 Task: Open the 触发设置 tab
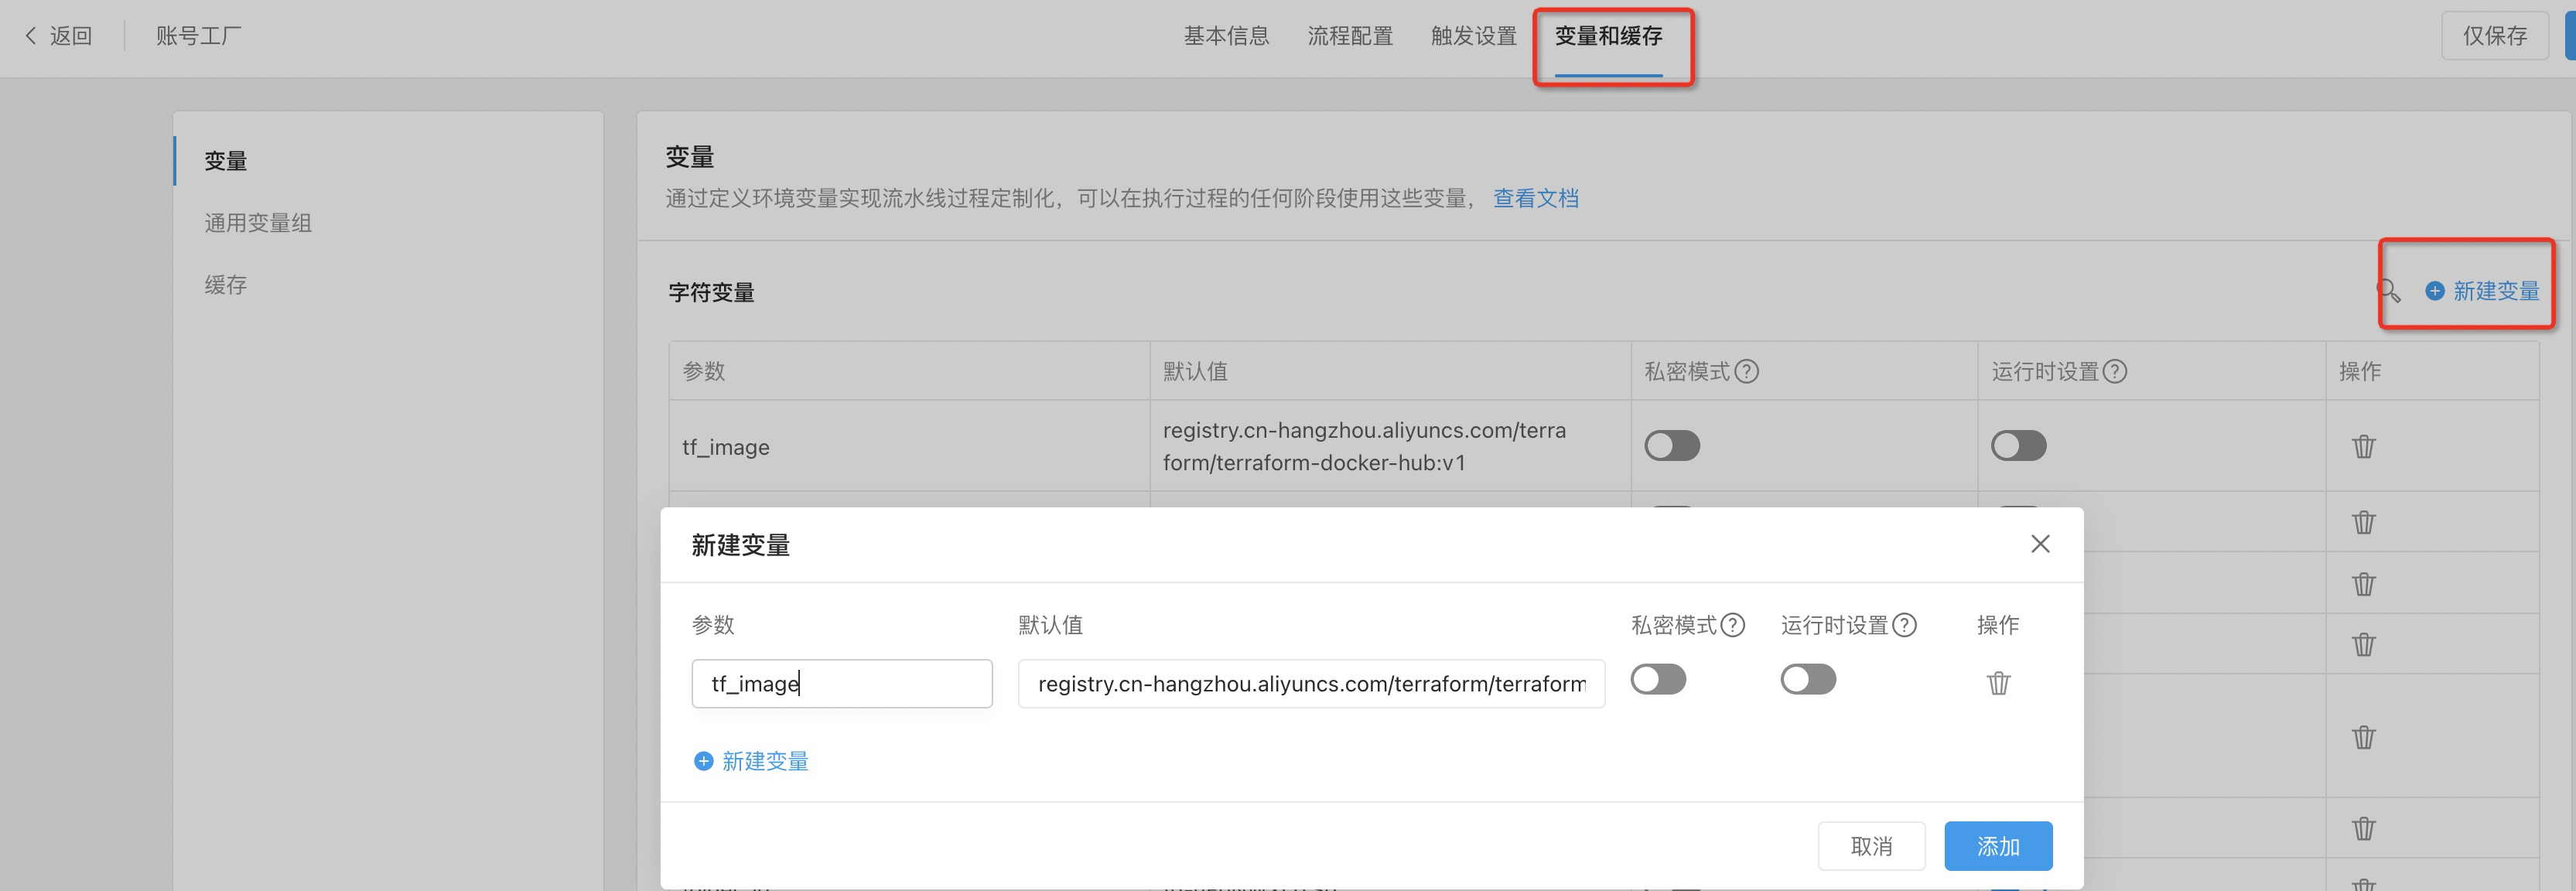pyautogui.click(x=1473, y=36)
